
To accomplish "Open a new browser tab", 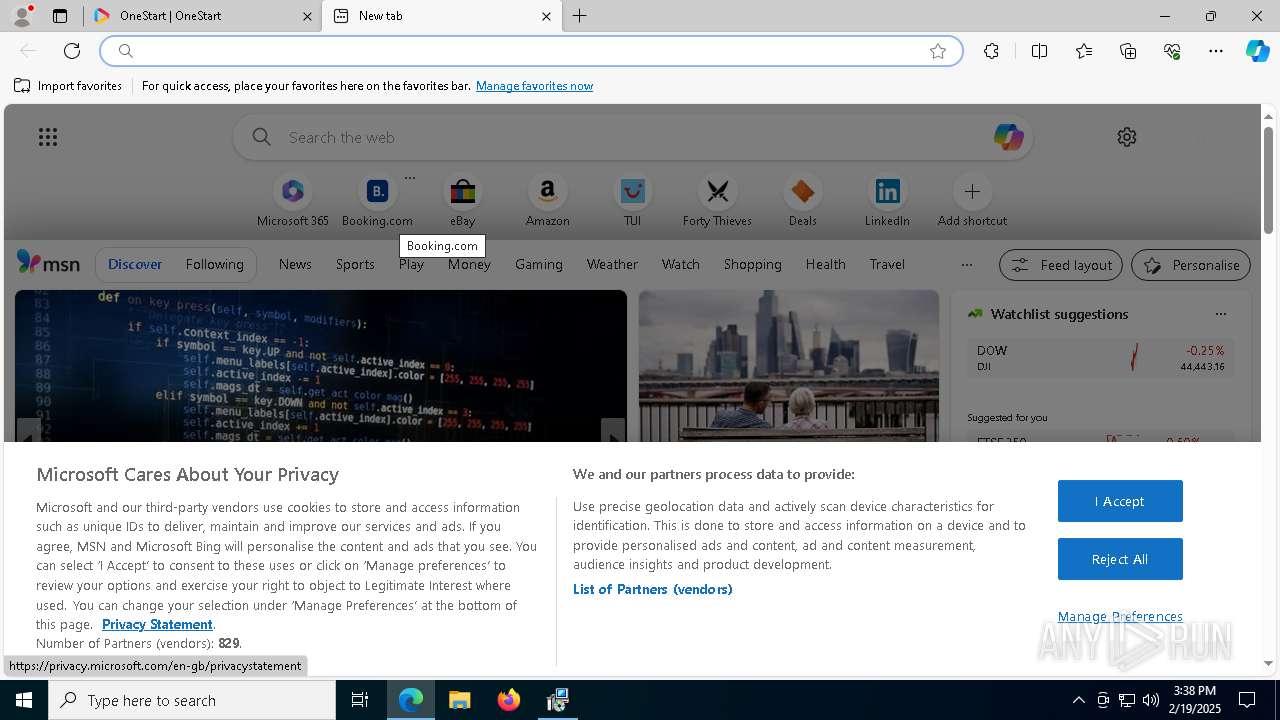I will coord(580,16).
